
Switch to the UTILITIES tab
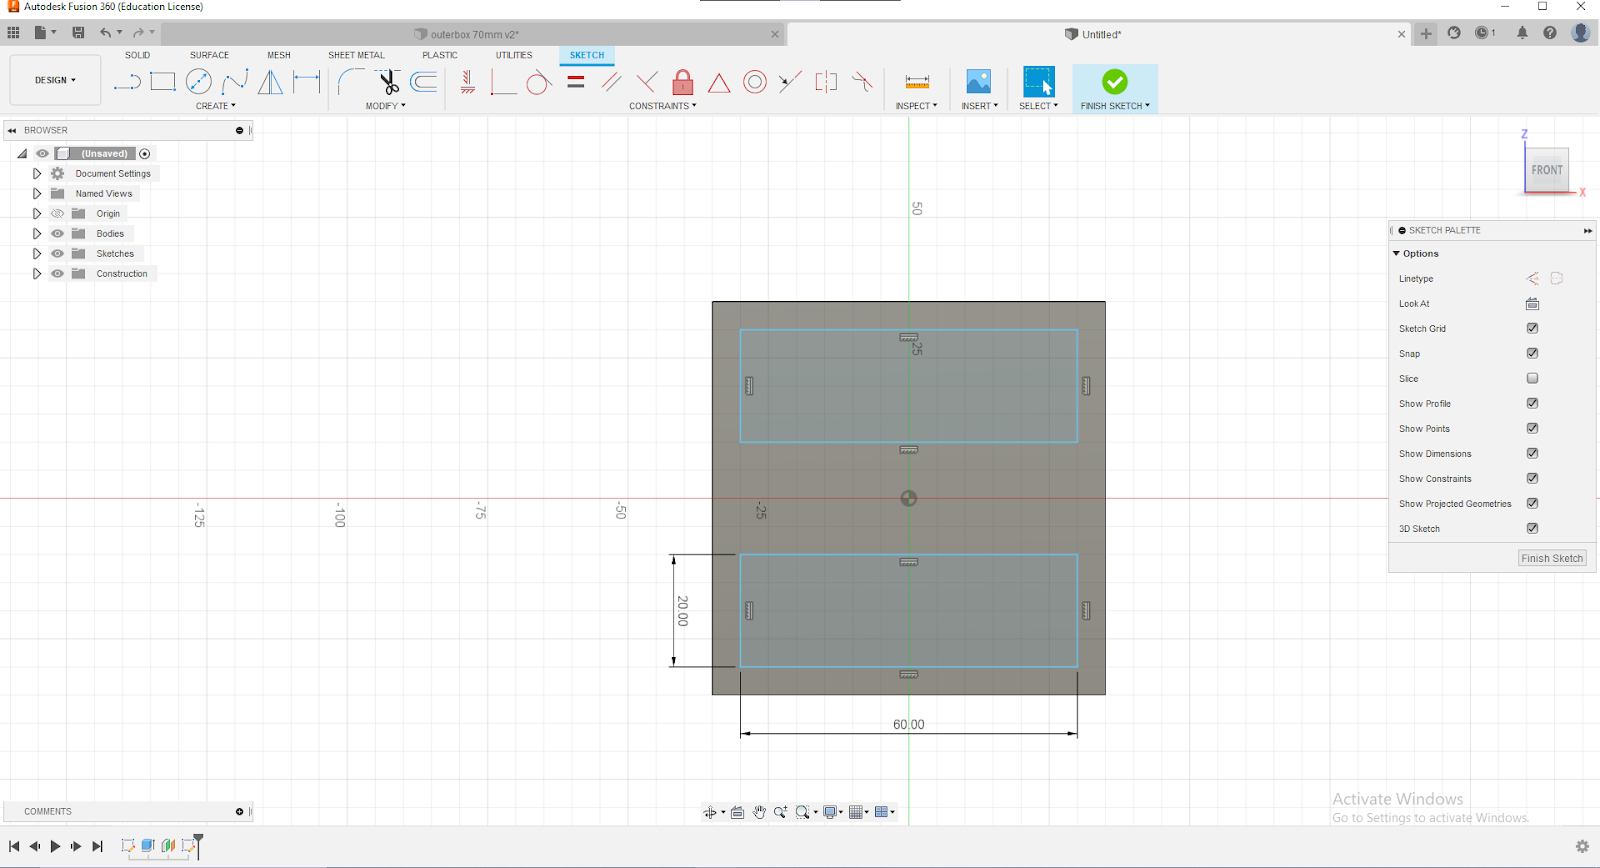coord(514,55)
